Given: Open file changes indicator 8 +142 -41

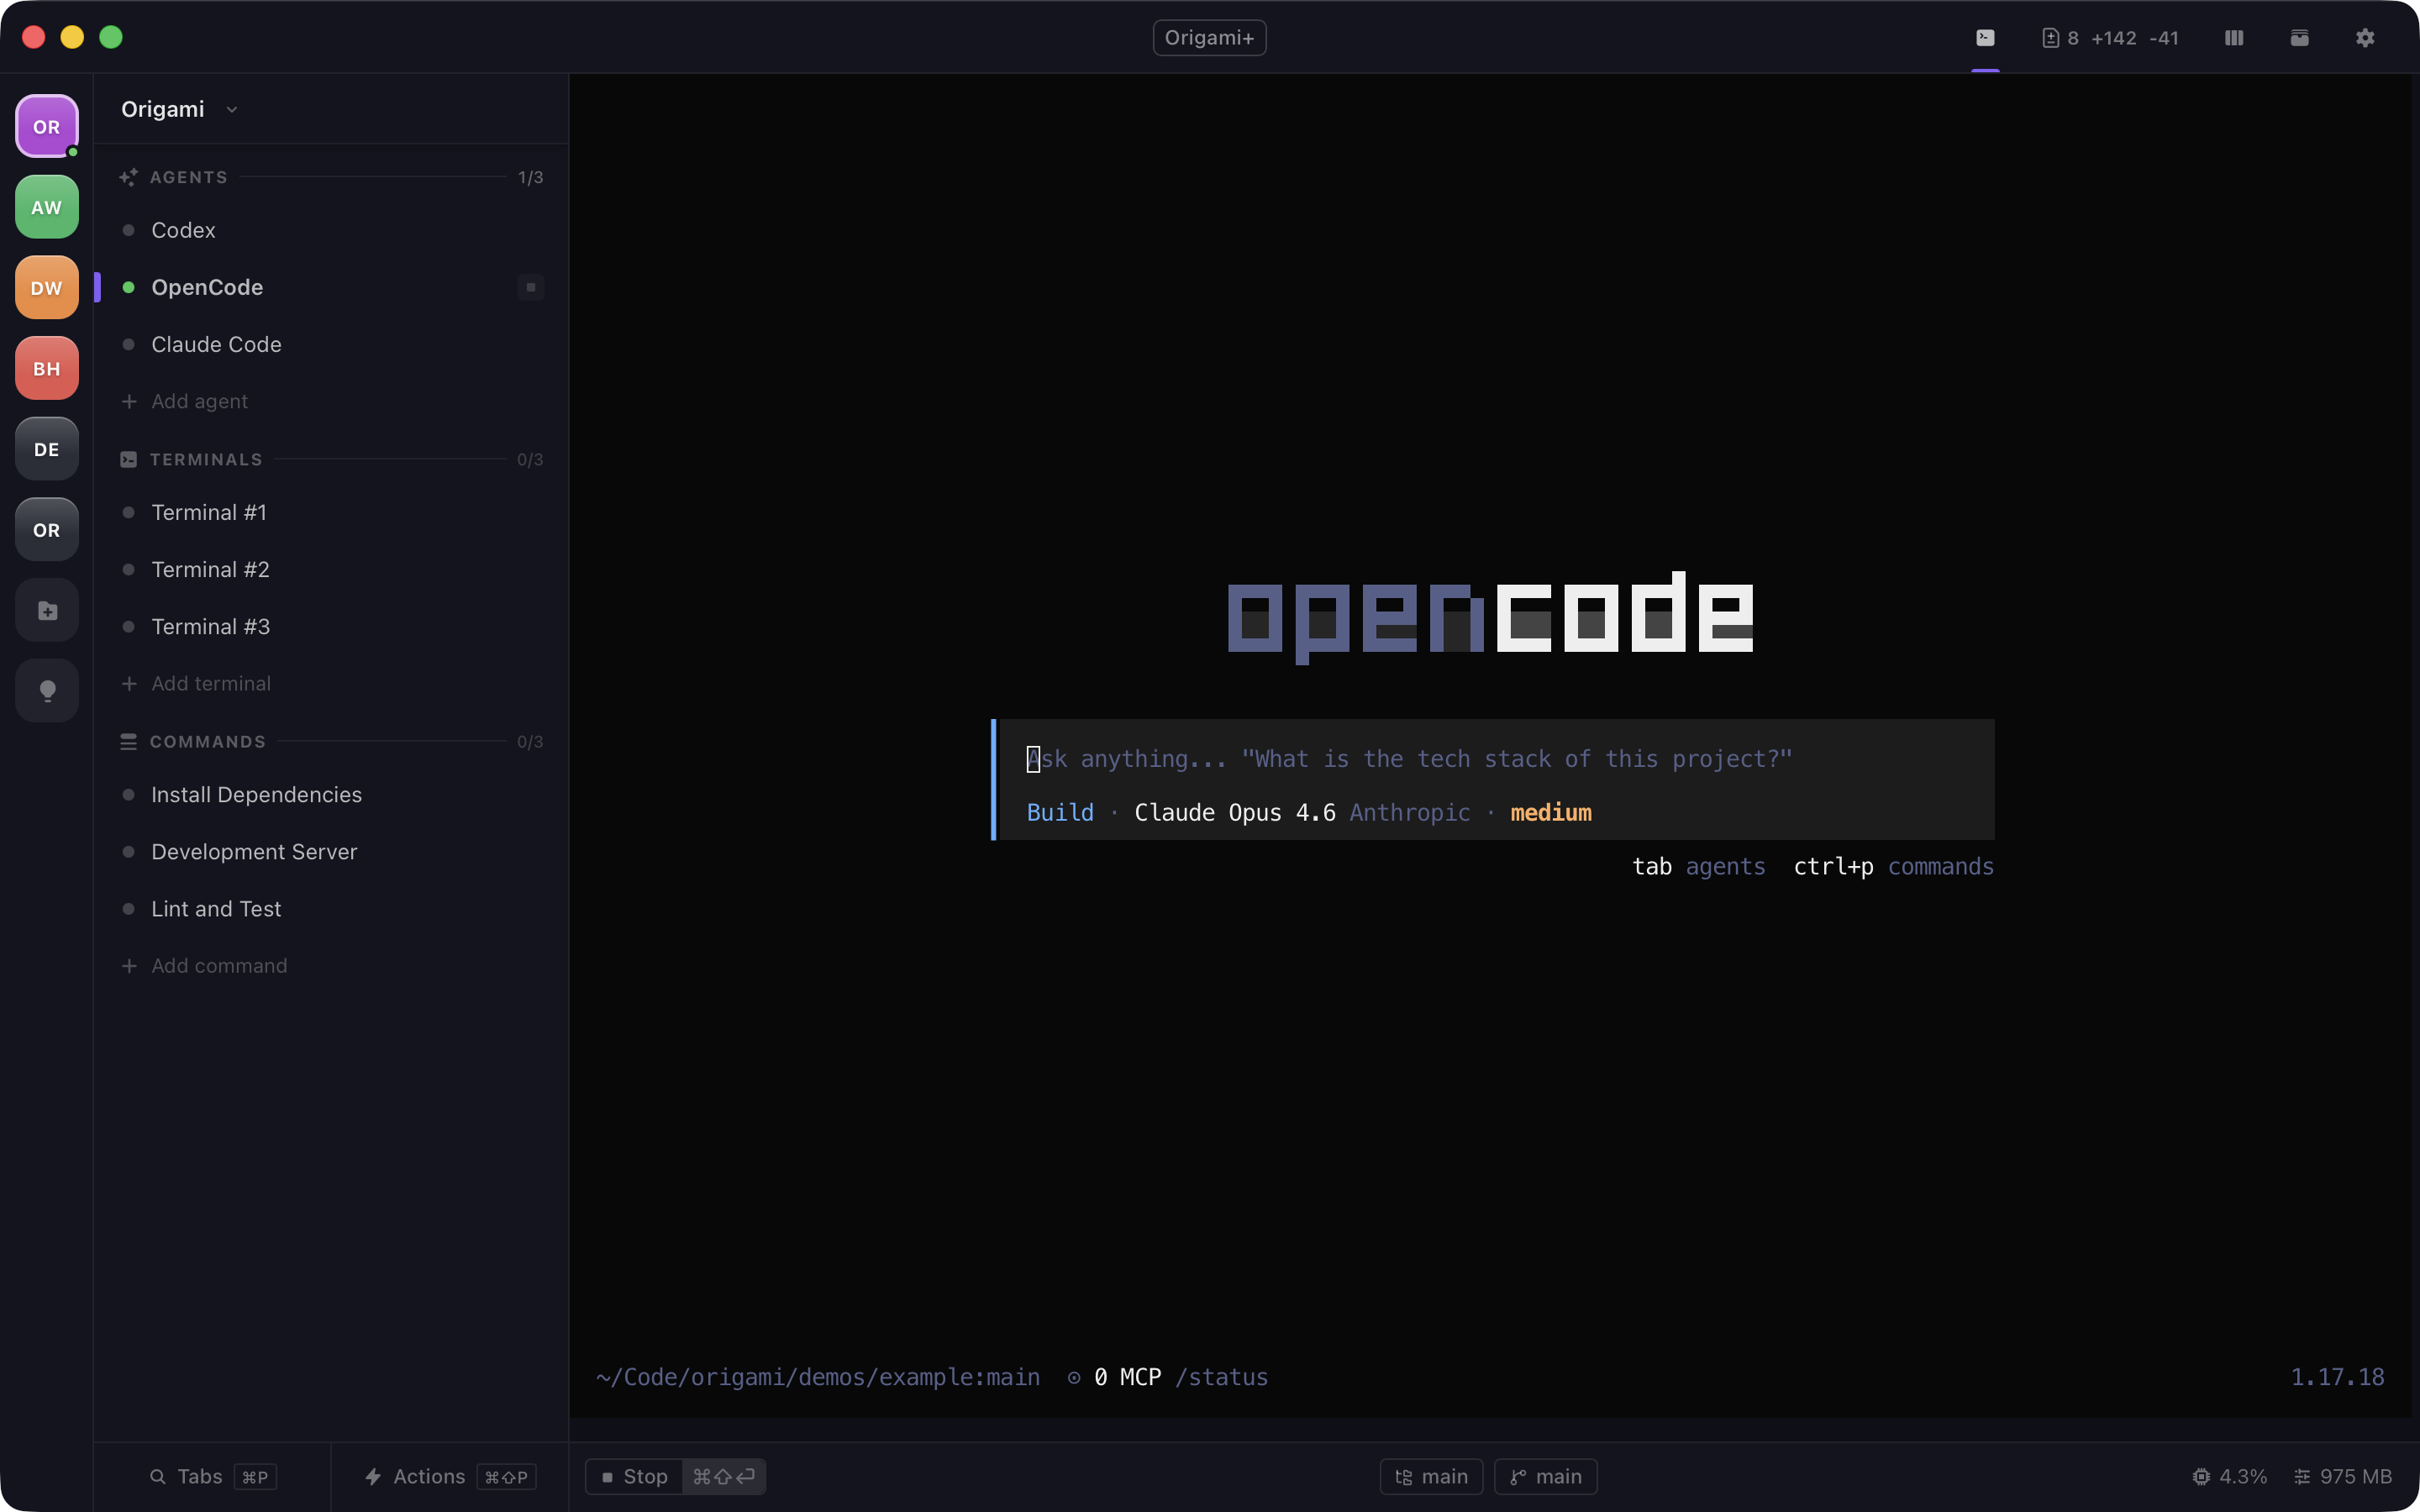Looking at the screenshot, I should [x=2110, y=38].
